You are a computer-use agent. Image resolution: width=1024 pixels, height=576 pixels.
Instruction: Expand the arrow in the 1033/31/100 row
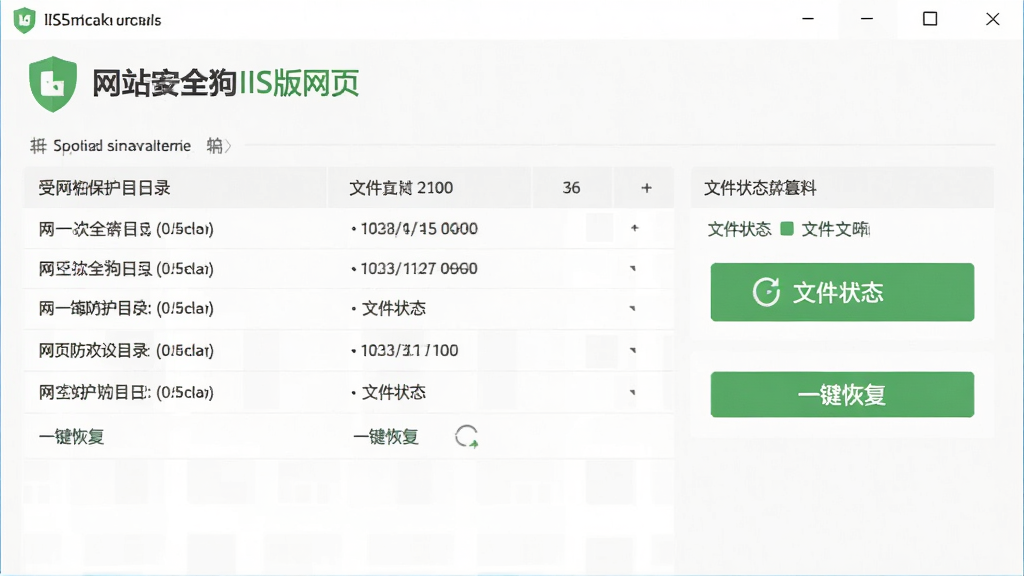click(632, 350)
